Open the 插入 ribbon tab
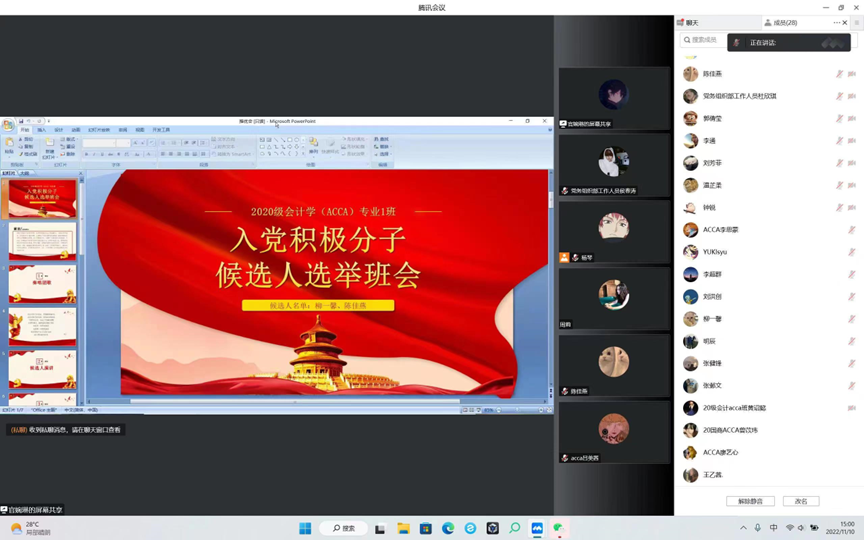The image size is (864, 540). (41, 130)
